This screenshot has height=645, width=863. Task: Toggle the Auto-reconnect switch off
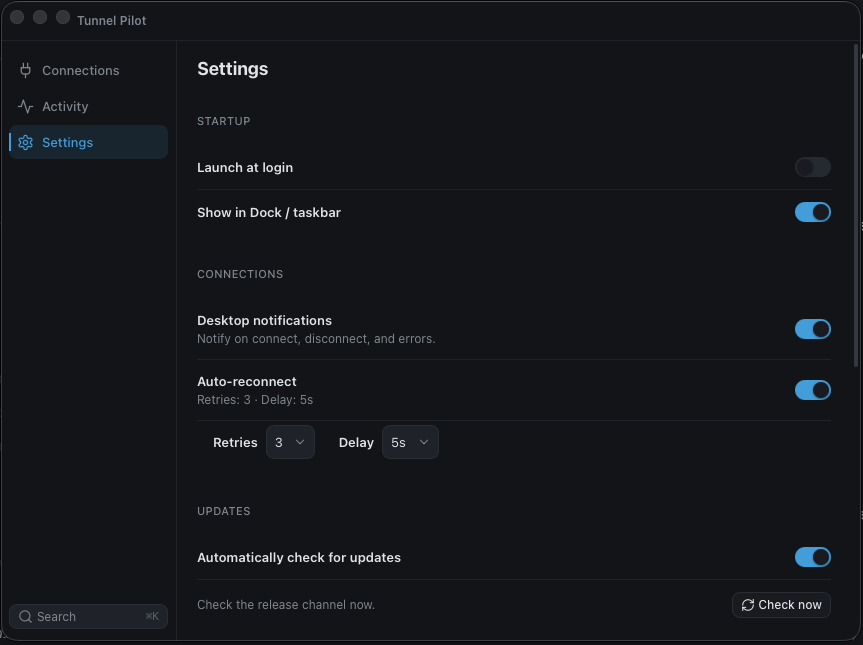click(x=812, y=390)
